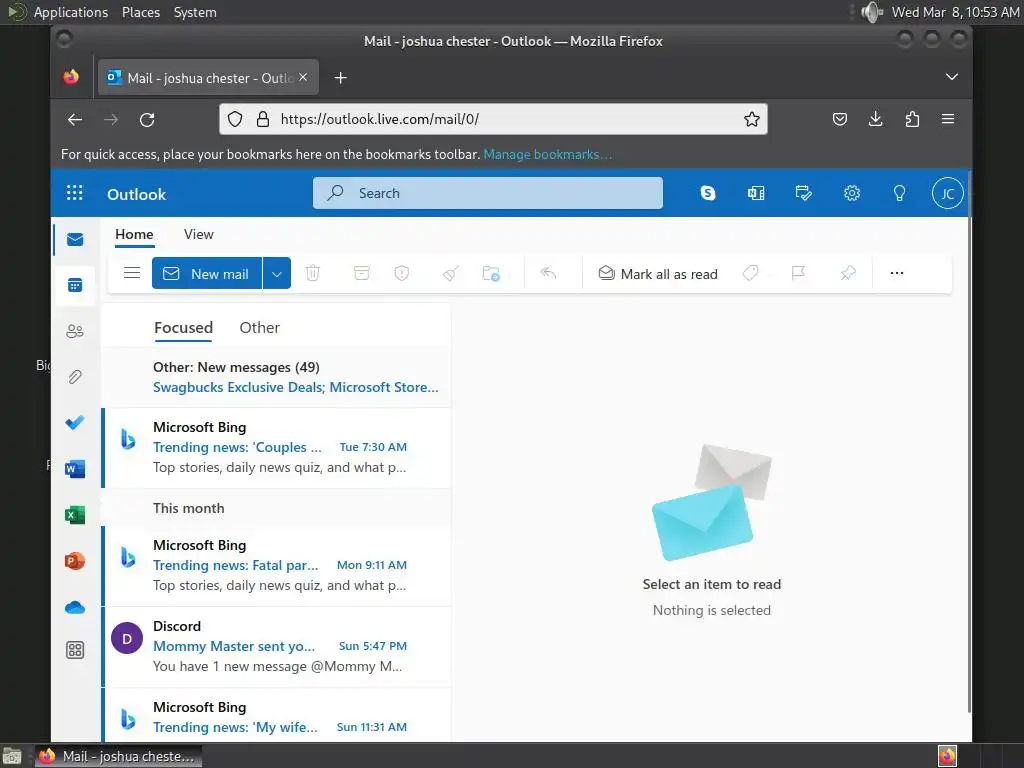Open the Applications menu
This screenshot has height=768, width=1024.
pyautogui.click(x=71, y=12)
